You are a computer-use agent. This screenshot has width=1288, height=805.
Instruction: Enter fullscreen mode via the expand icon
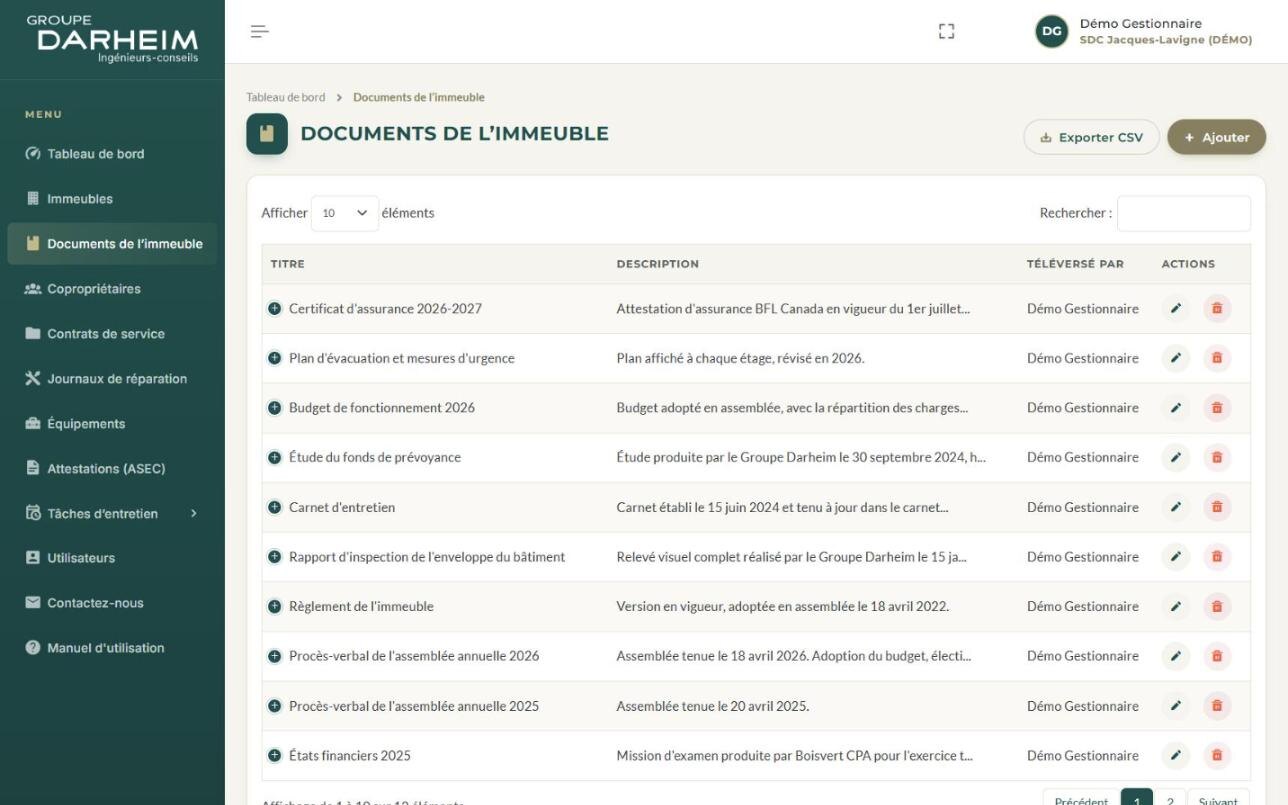click(946, 32)
